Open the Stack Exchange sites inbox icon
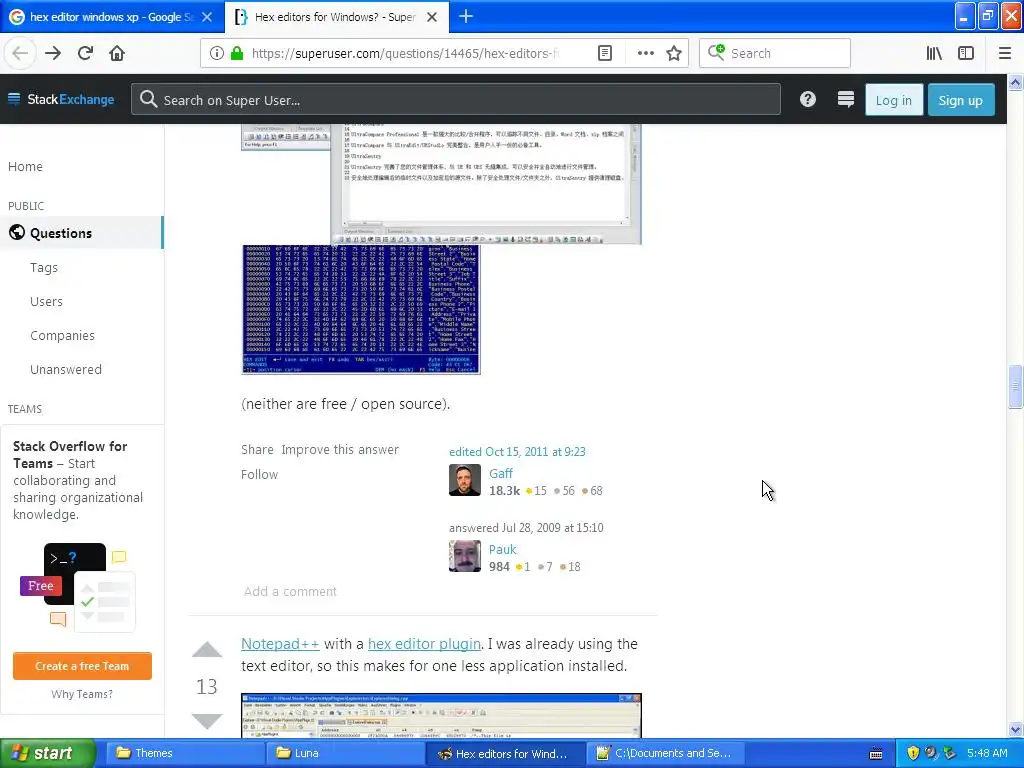1024x768 pixels. [846, 99]
